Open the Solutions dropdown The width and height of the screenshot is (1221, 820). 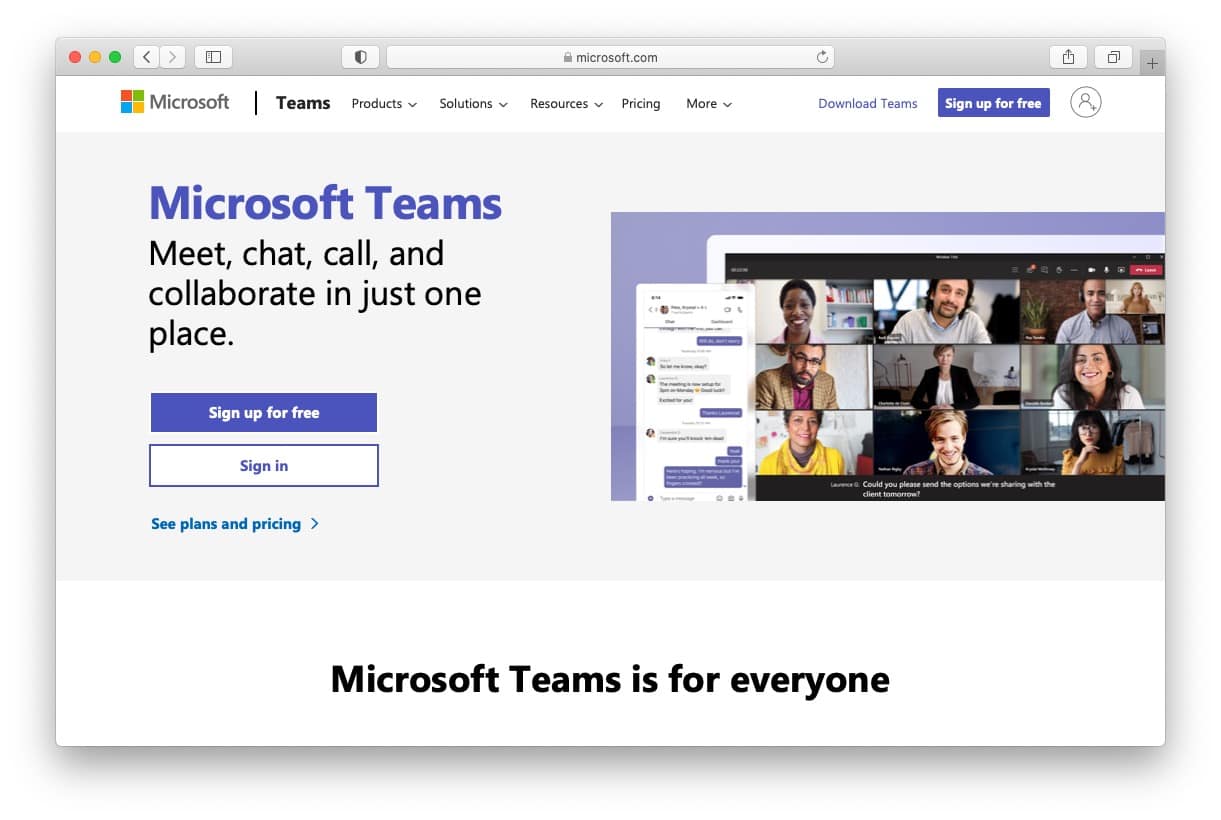pos(472,103)
